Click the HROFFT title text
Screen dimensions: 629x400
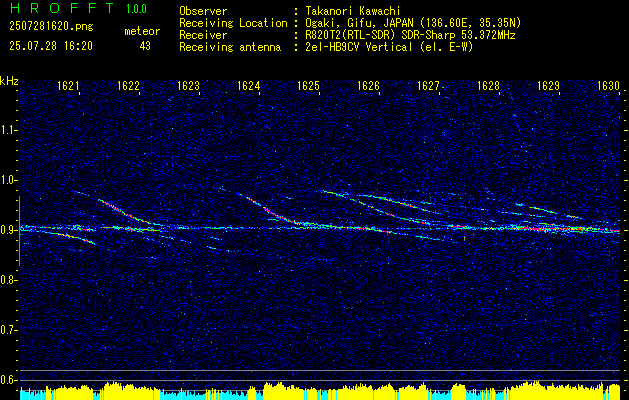pyautogui.click(x=62, y=8)
